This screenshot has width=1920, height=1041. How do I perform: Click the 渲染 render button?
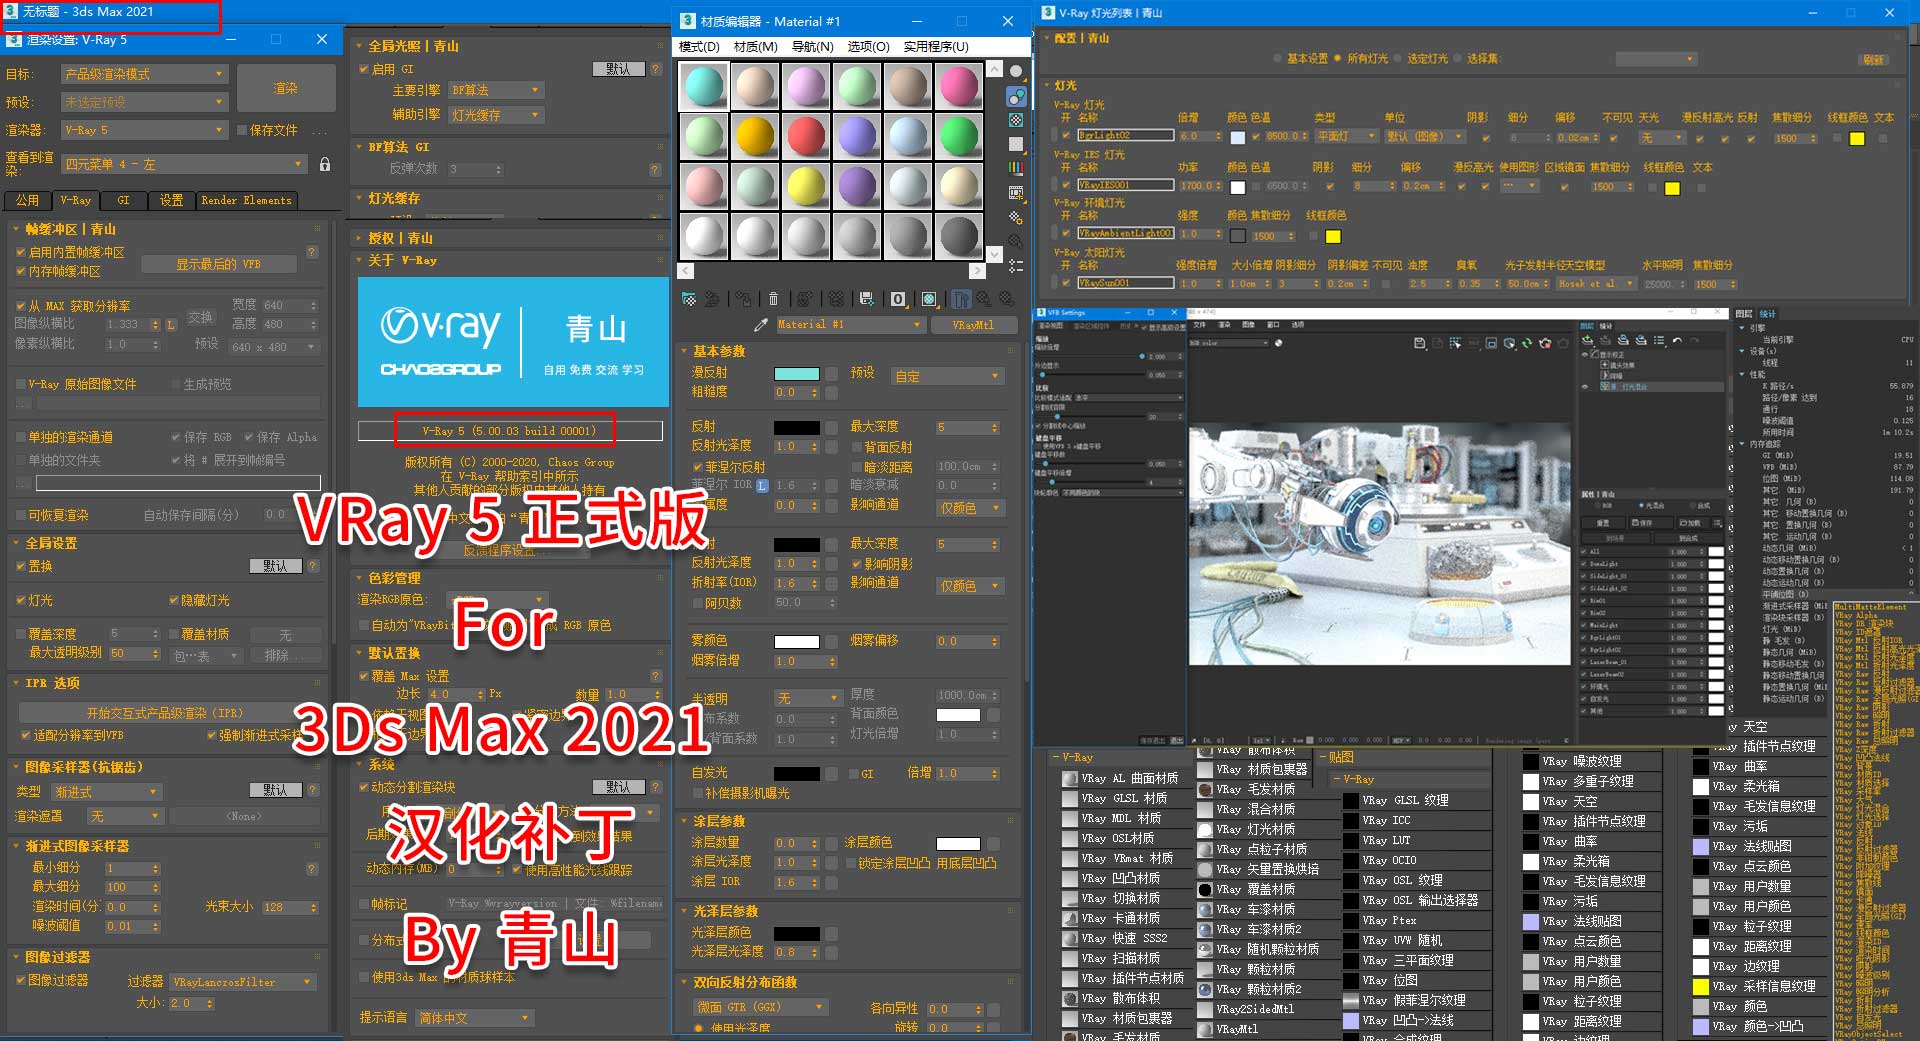[286, 88]
